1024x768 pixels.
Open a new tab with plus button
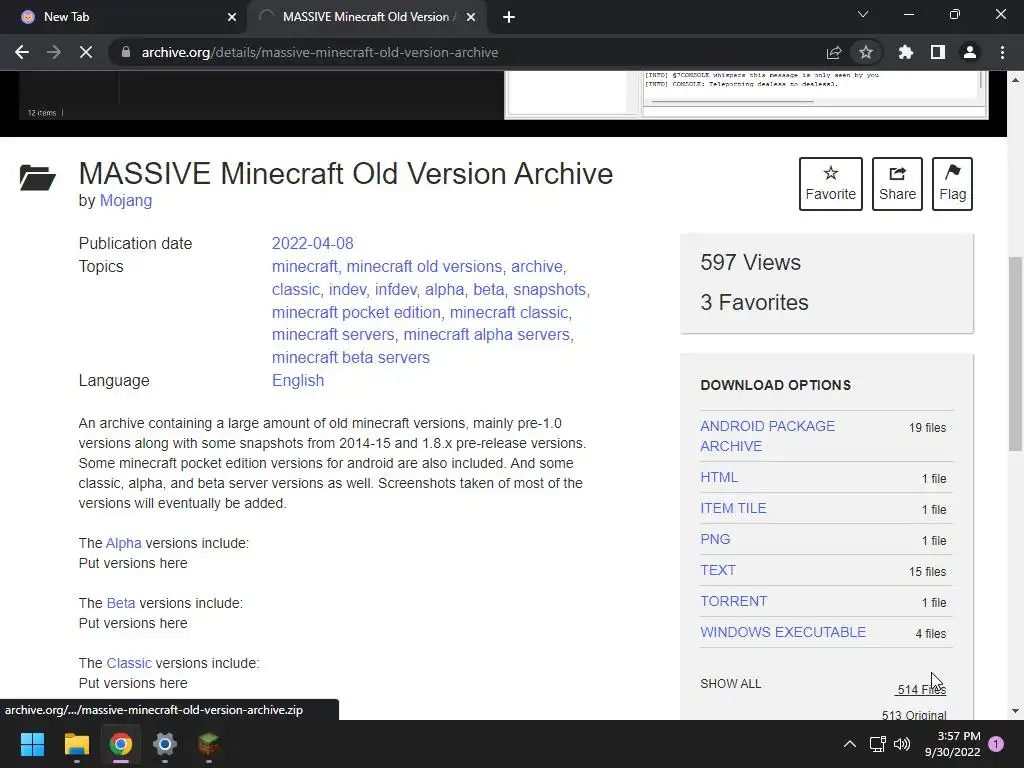click(509, 17)
